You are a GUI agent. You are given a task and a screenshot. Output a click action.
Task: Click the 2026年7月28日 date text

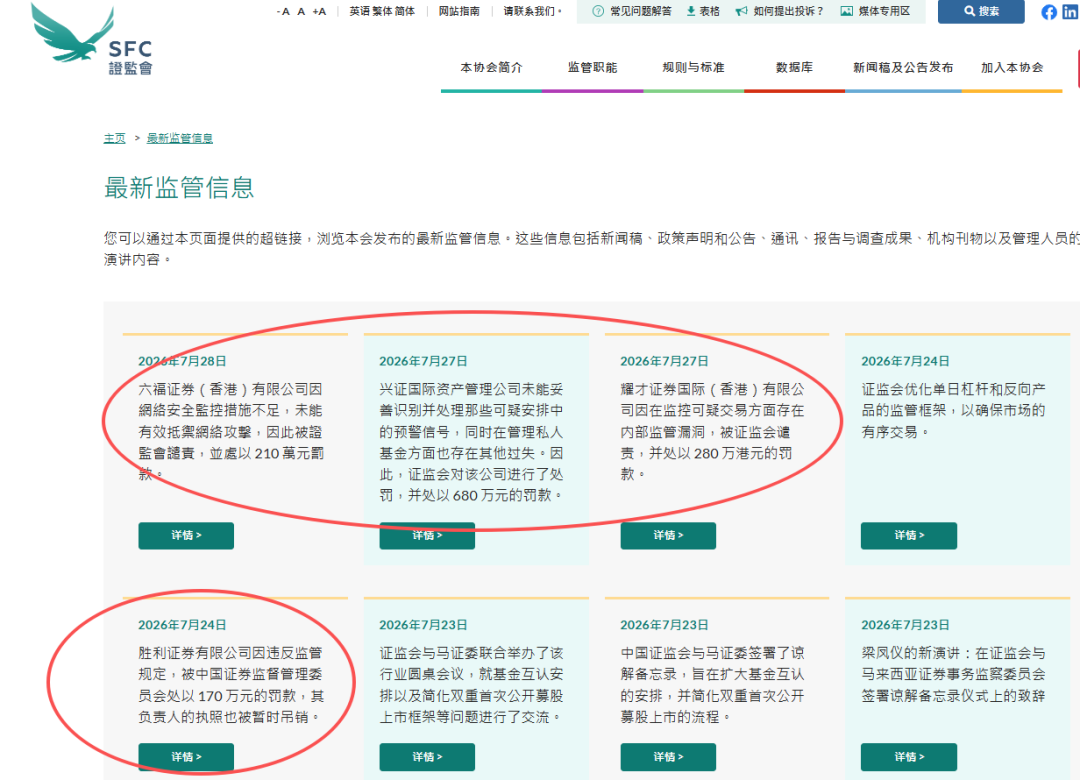click(x=182, y=361)
